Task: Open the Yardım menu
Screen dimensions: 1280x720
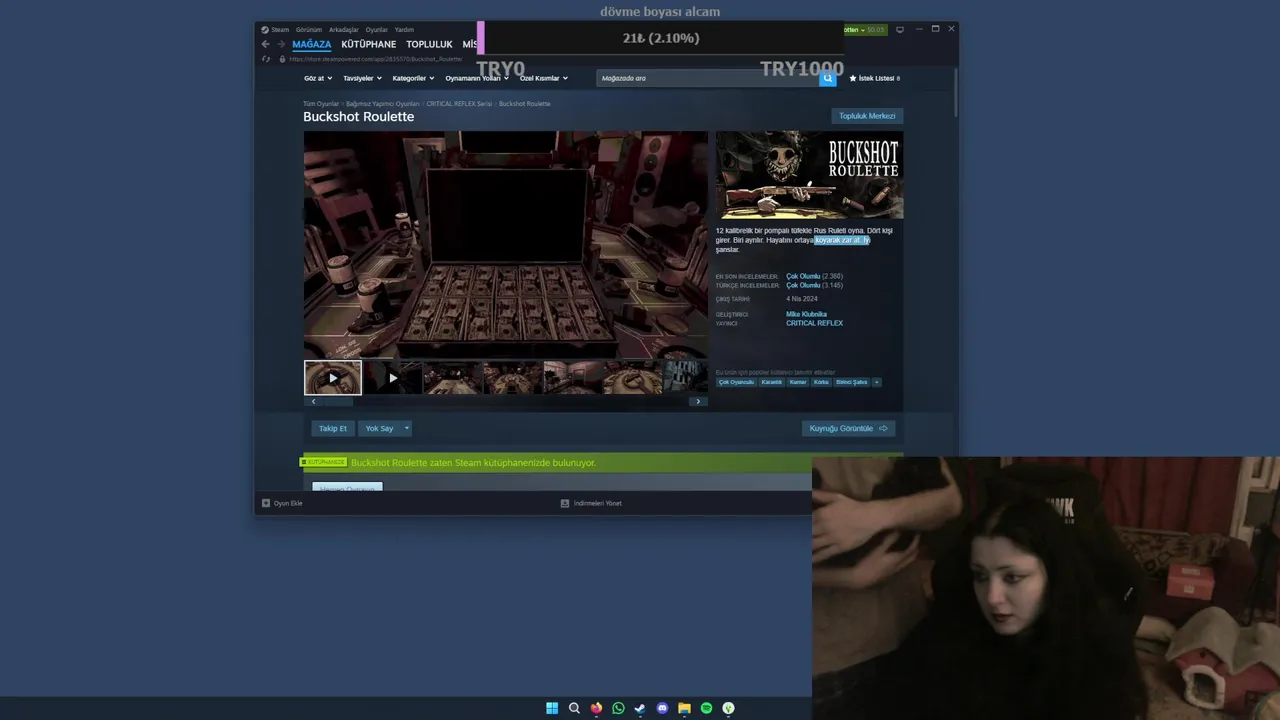Action: (x=404, y=30)
